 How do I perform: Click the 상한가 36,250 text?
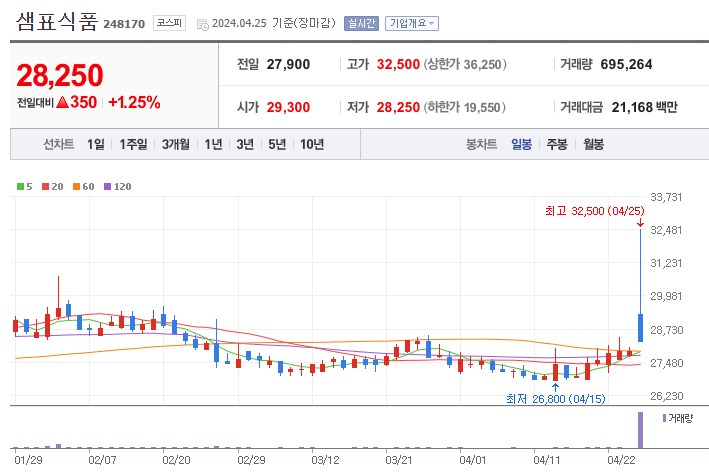(x=465, y=64)
